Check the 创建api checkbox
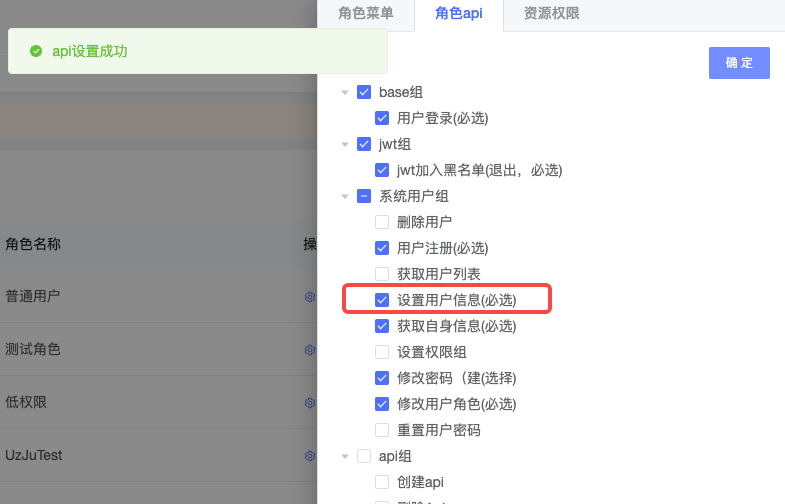 click(382, 482)
